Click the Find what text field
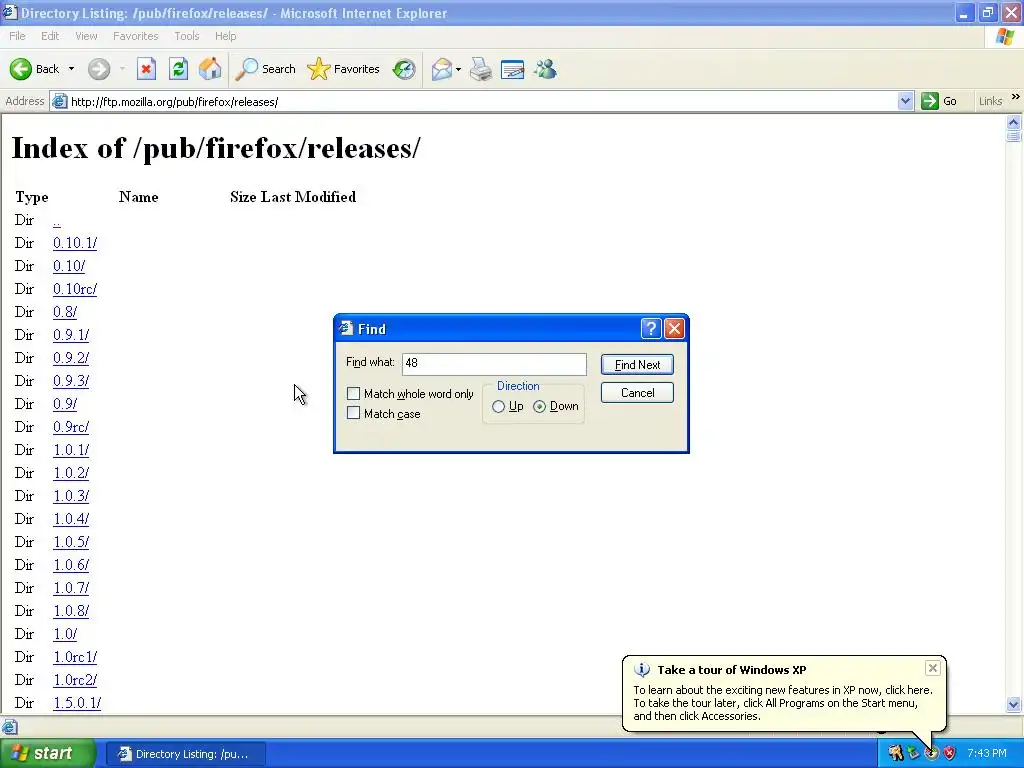Image resolution: width=1024 pixels, height=768 pixels. tap(494, 364)
